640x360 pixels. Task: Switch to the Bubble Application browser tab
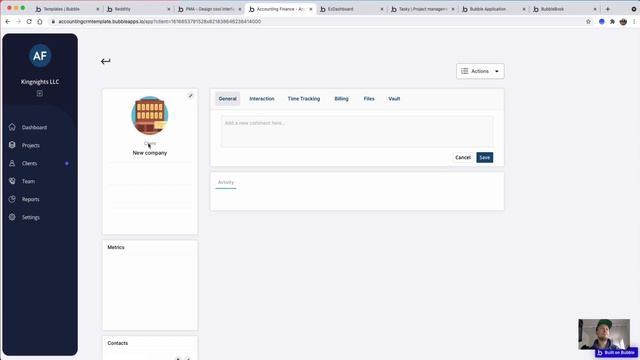point(493,9)
